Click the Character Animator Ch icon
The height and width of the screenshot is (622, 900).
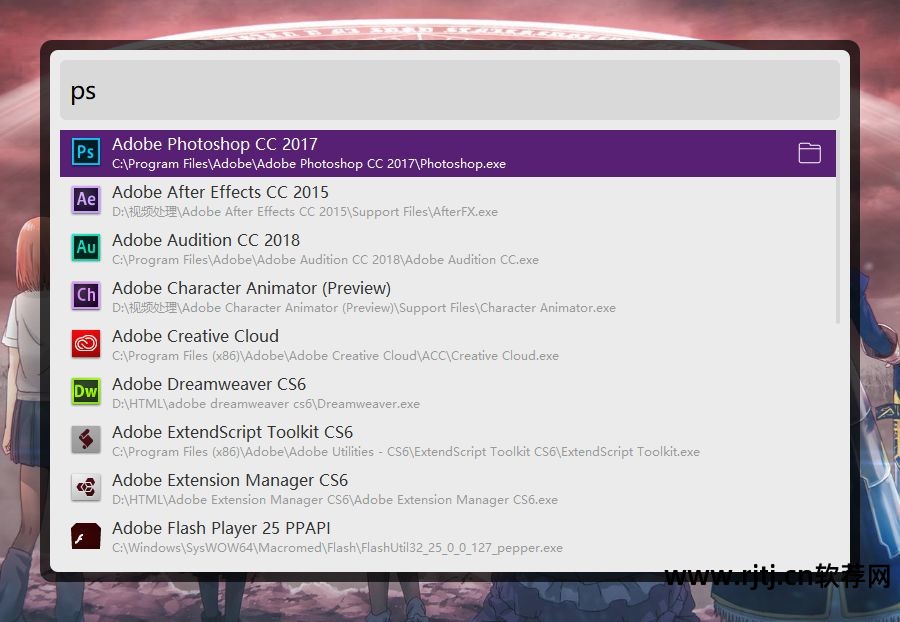click(x=87, y=296)
